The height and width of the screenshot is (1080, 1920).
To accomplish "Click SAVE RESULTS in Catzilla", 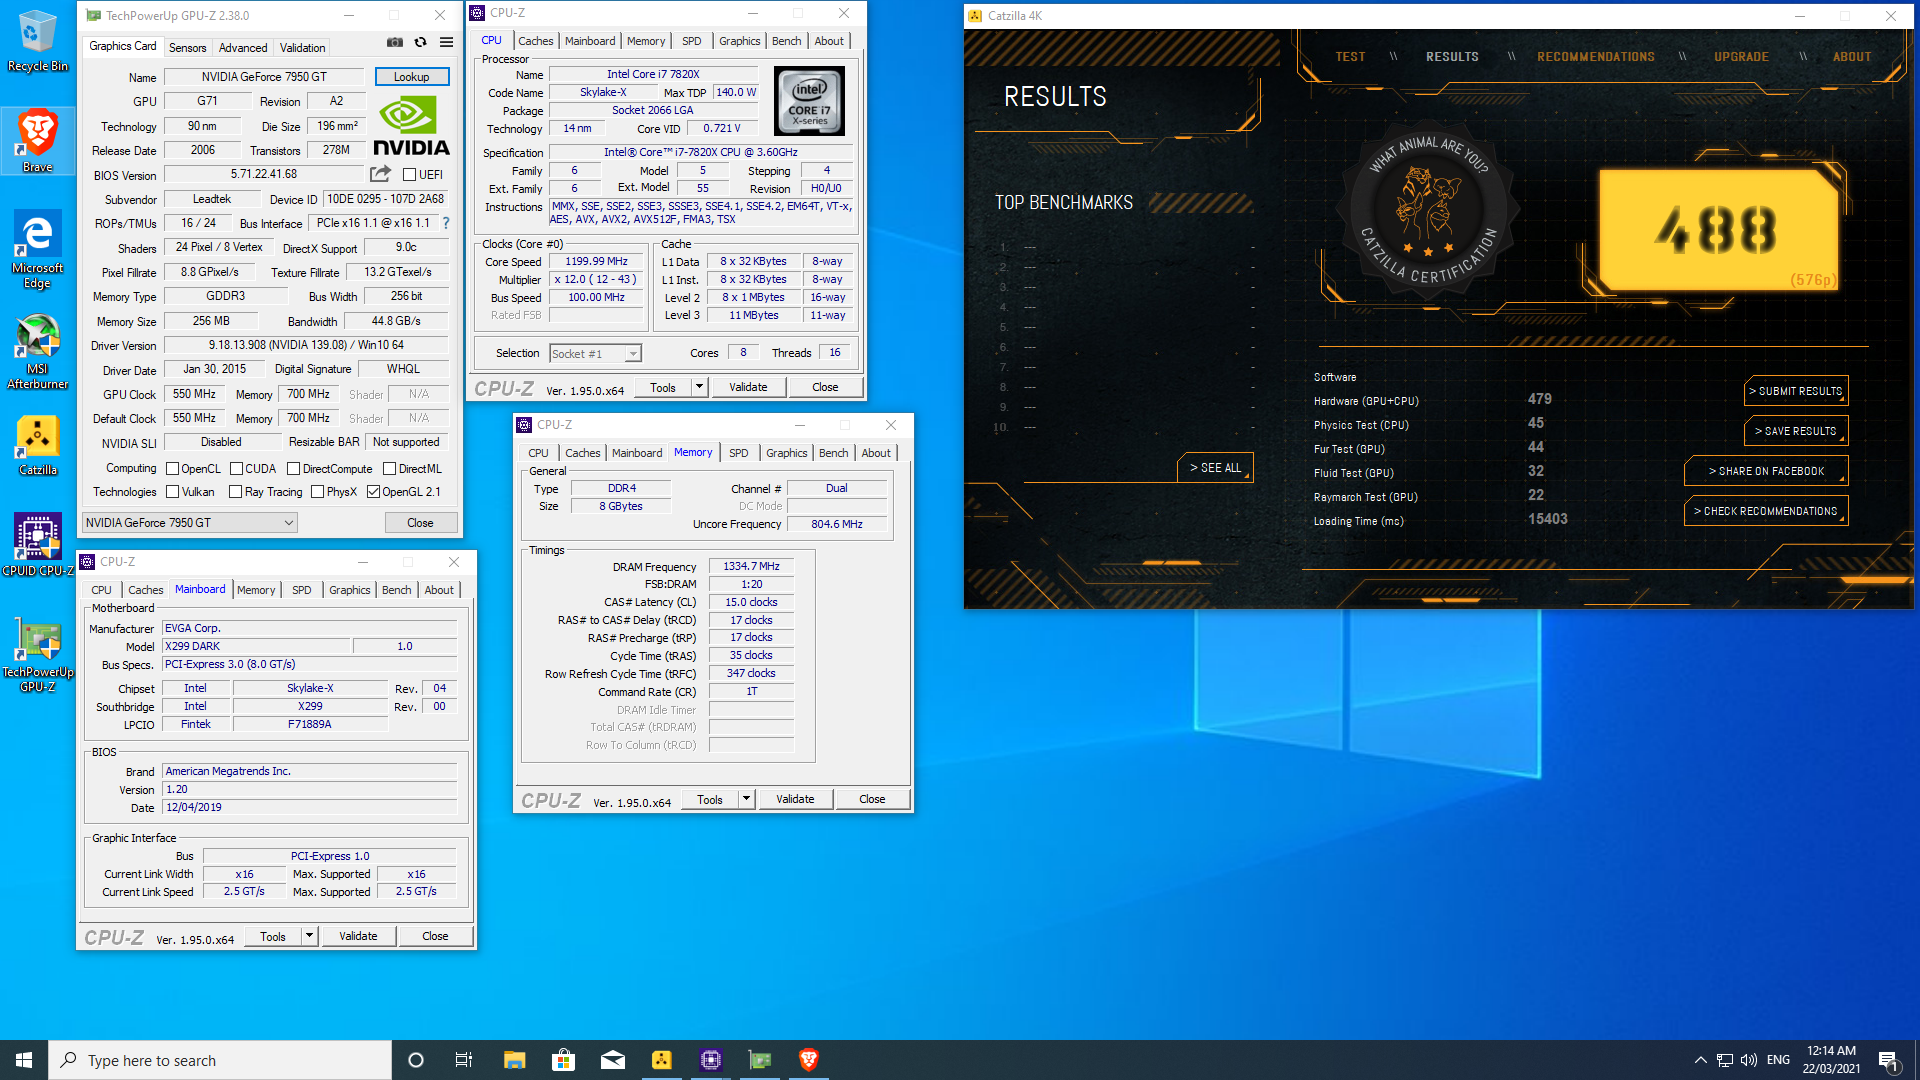I will (1796, 431).
